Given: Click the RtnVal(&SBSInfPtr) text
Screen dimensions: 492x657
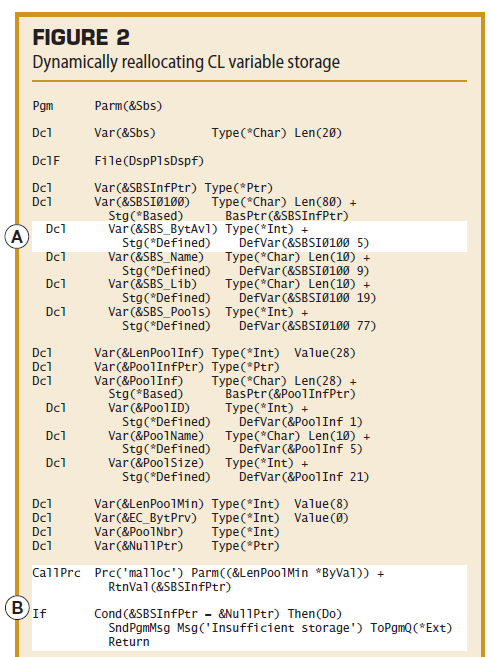Looking at the screenshot, I should tap(170, 587).
